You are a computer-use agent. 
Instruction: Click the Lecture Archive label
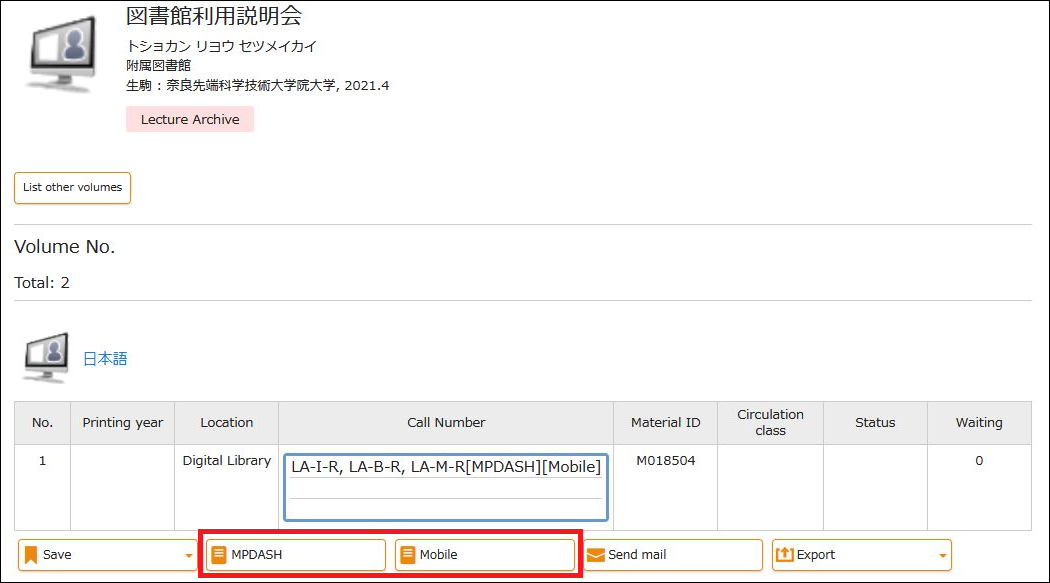(x=190, y=119)
